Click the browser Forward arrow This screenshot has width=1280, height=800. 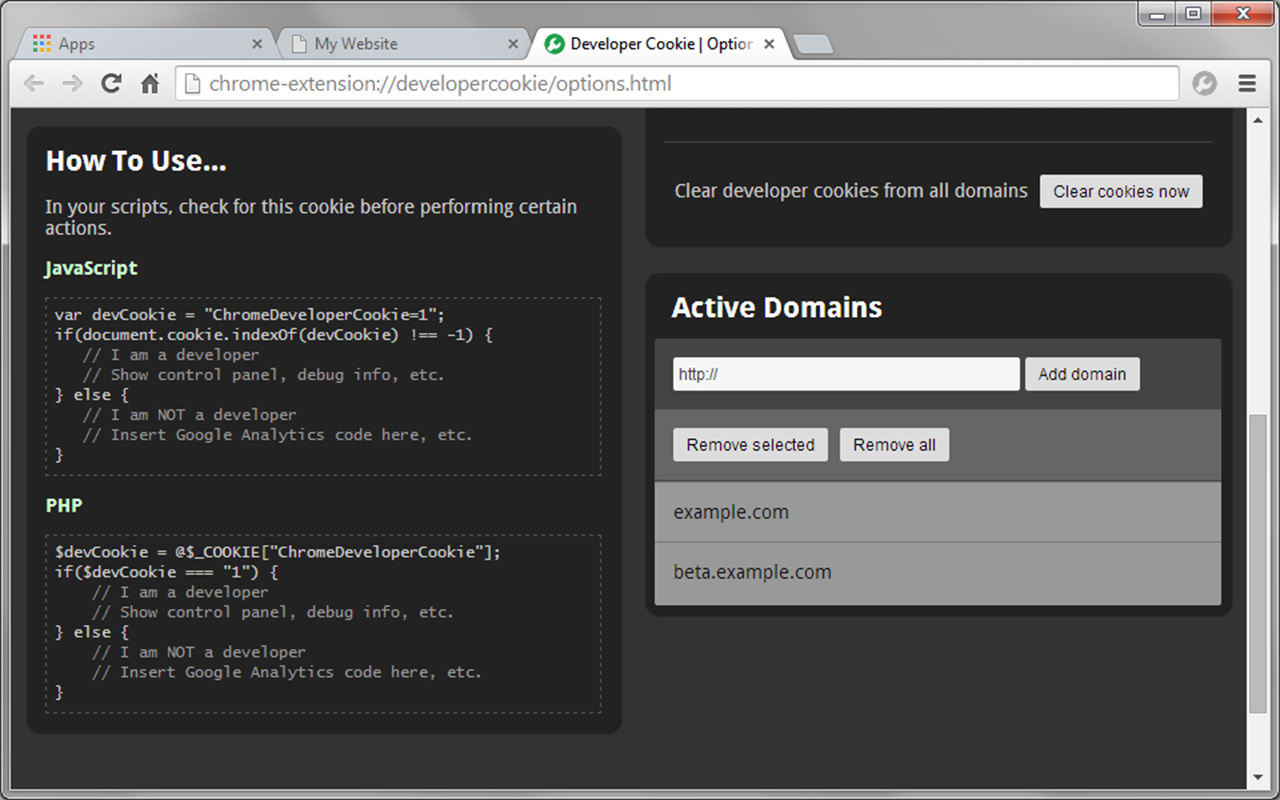(72, 84)
